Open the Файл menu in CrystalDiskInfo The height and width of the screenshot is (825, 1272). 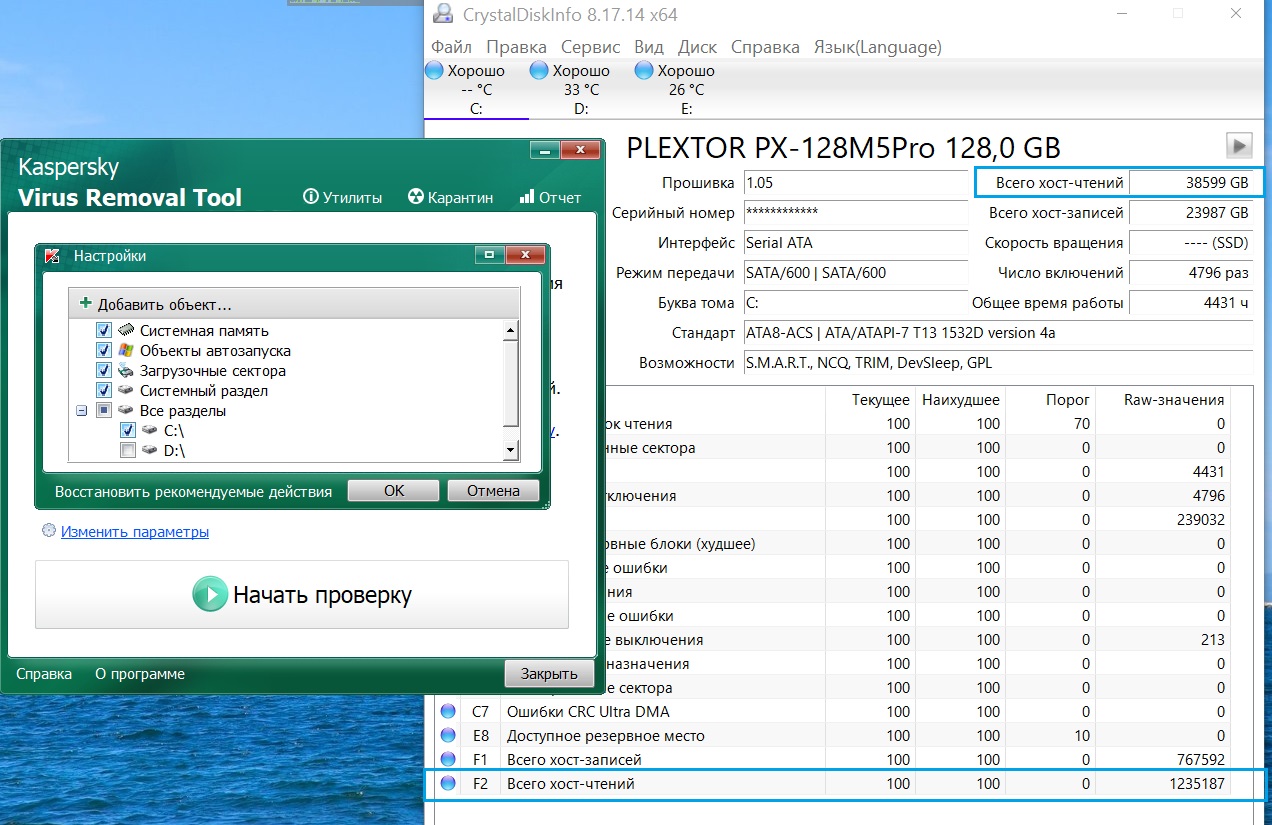pos(452,47)
